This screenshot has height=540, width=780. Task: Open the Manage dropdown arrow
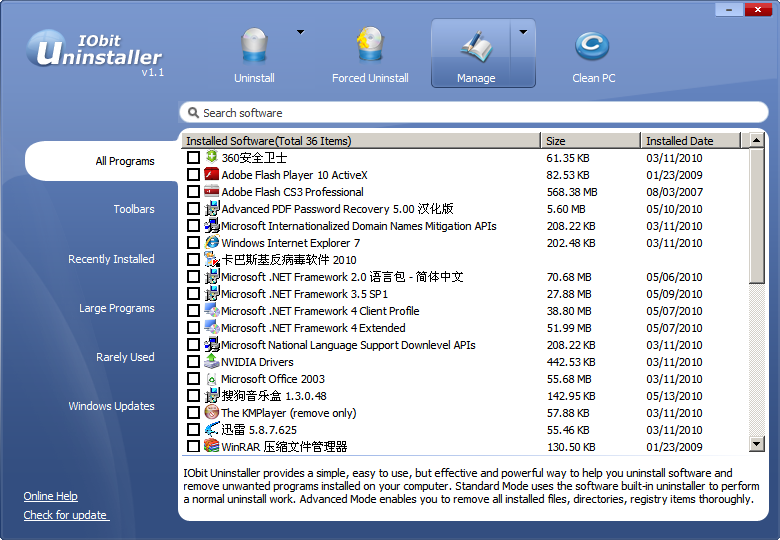coord(523,33)
